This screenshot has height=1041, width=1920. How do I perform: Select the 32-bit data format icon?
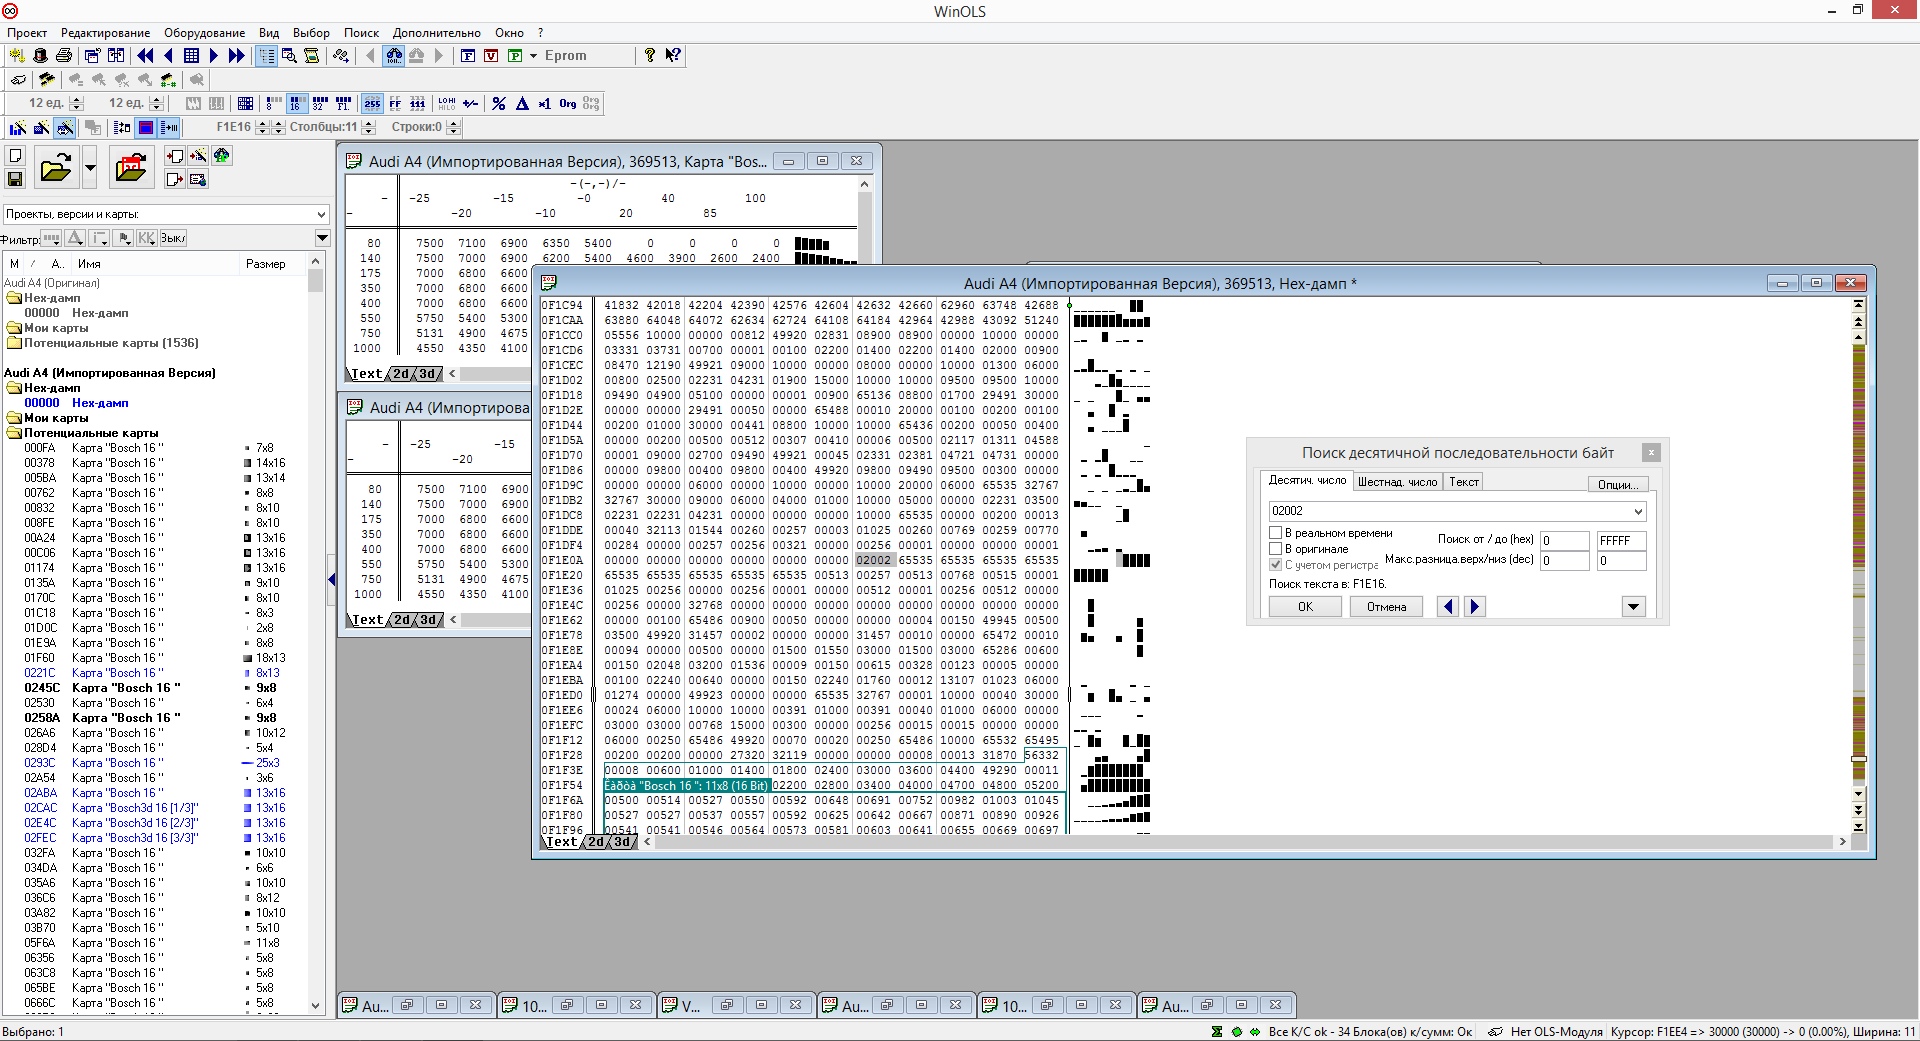tap(320, 103)
